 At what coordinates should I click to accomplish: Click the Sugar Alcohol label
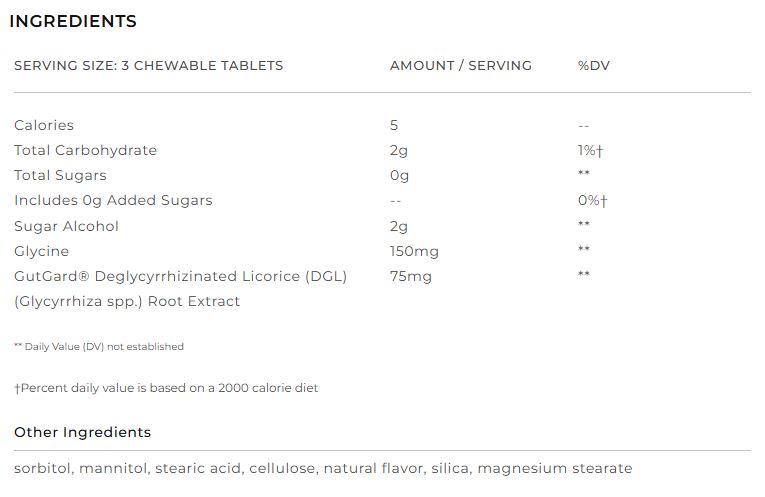pyautogui.click(x=66, y=226)
